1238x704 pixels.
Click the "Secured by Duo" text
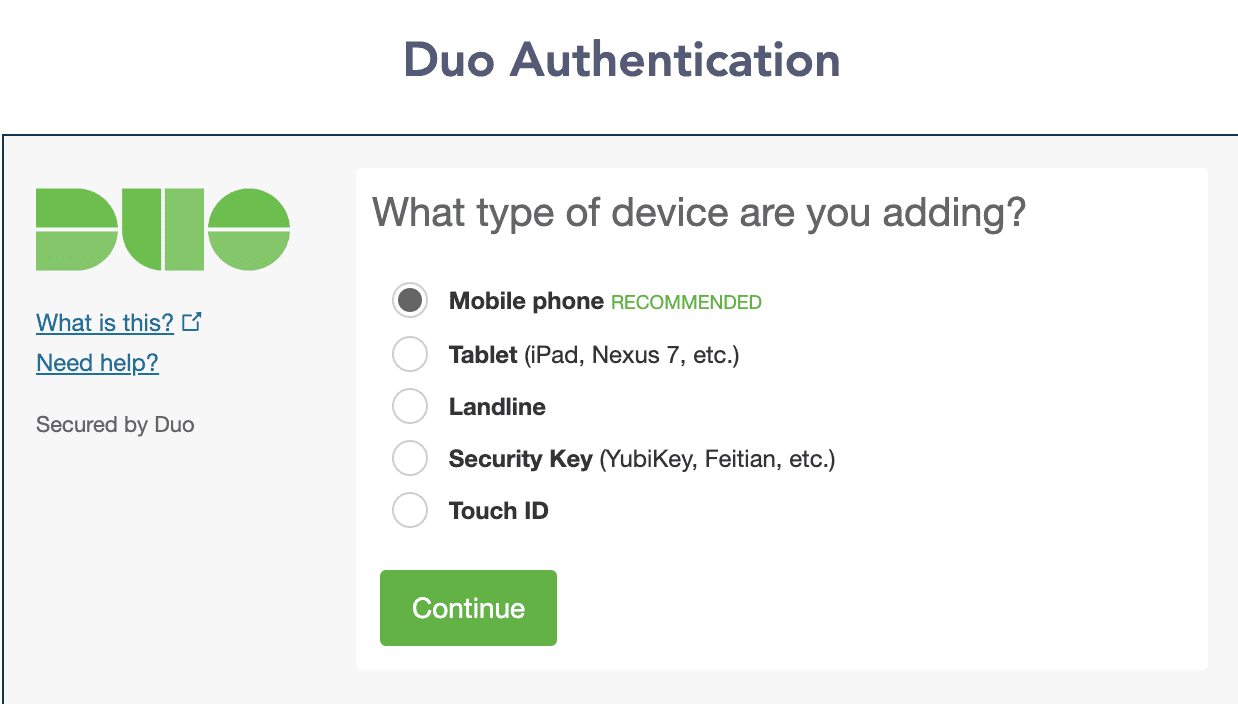[115, 424]
